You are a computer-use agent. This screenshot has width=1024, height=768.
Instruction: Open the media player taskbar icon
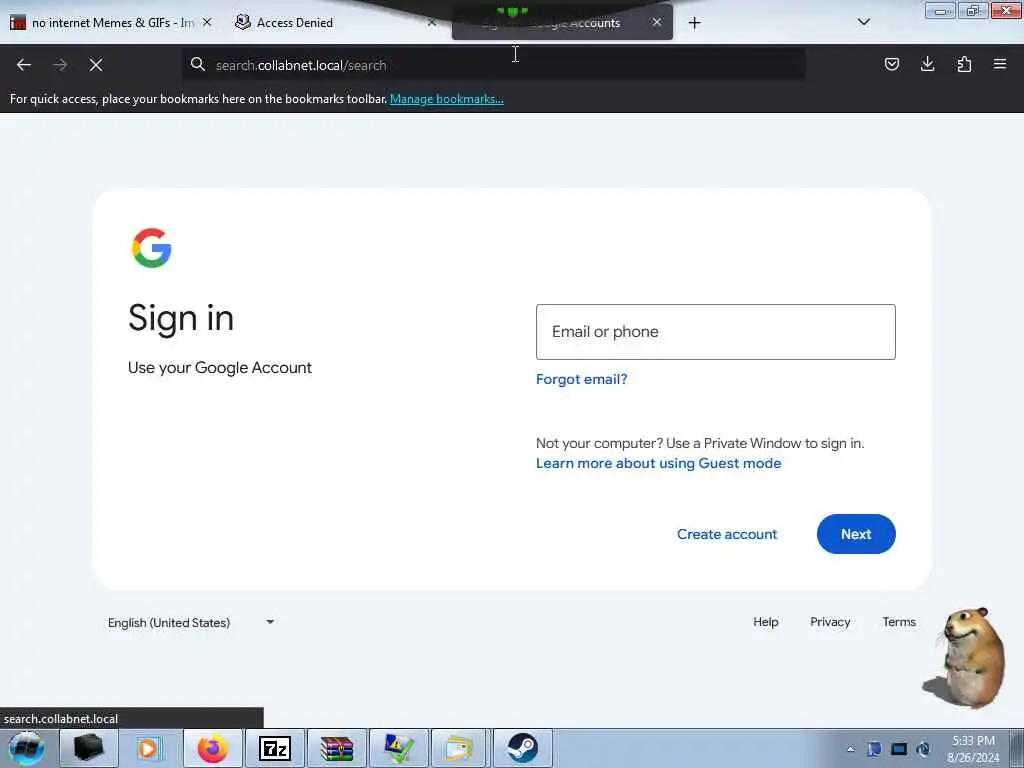[150, 748]
